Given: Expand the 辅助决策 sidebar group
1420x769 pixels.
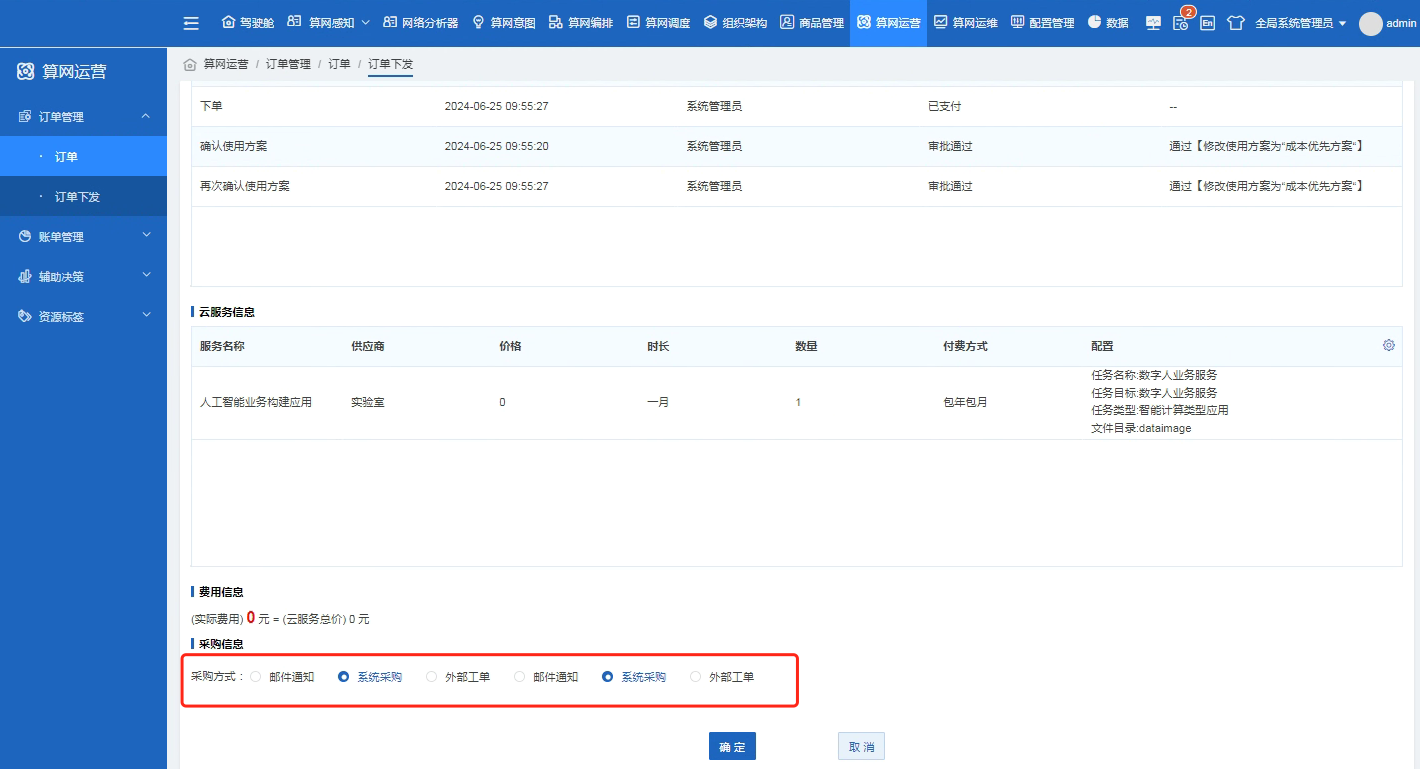Looking at the screenshot, I should 83,277.
